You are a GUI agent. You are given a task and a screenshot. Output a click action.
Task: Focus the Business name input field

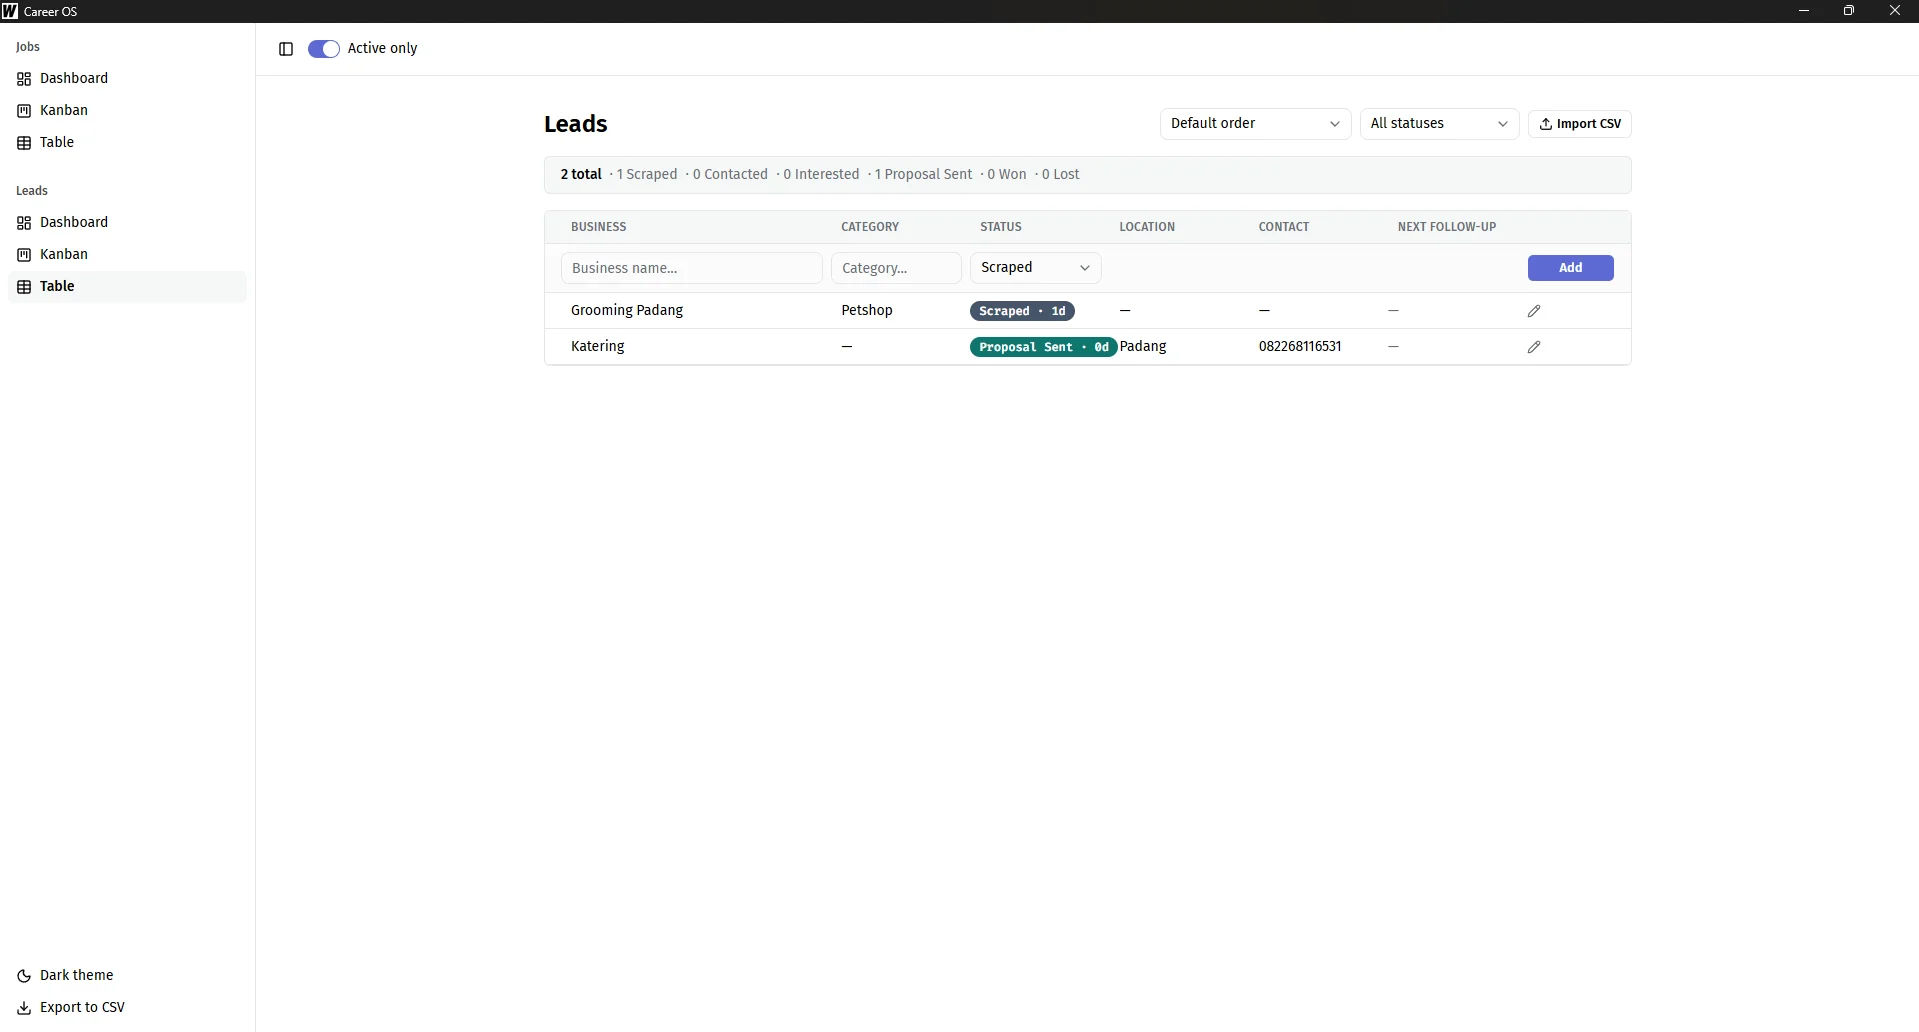pyautogui.click(x=692, y=268)
